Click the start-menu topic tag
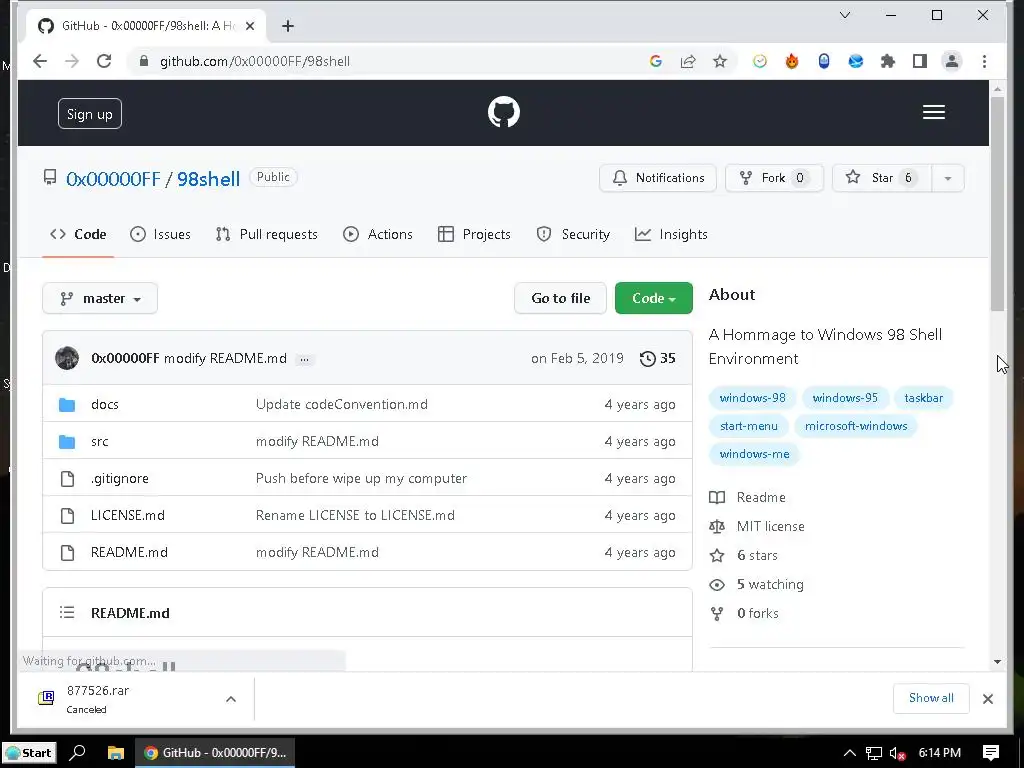 click(x=748, y=426)
